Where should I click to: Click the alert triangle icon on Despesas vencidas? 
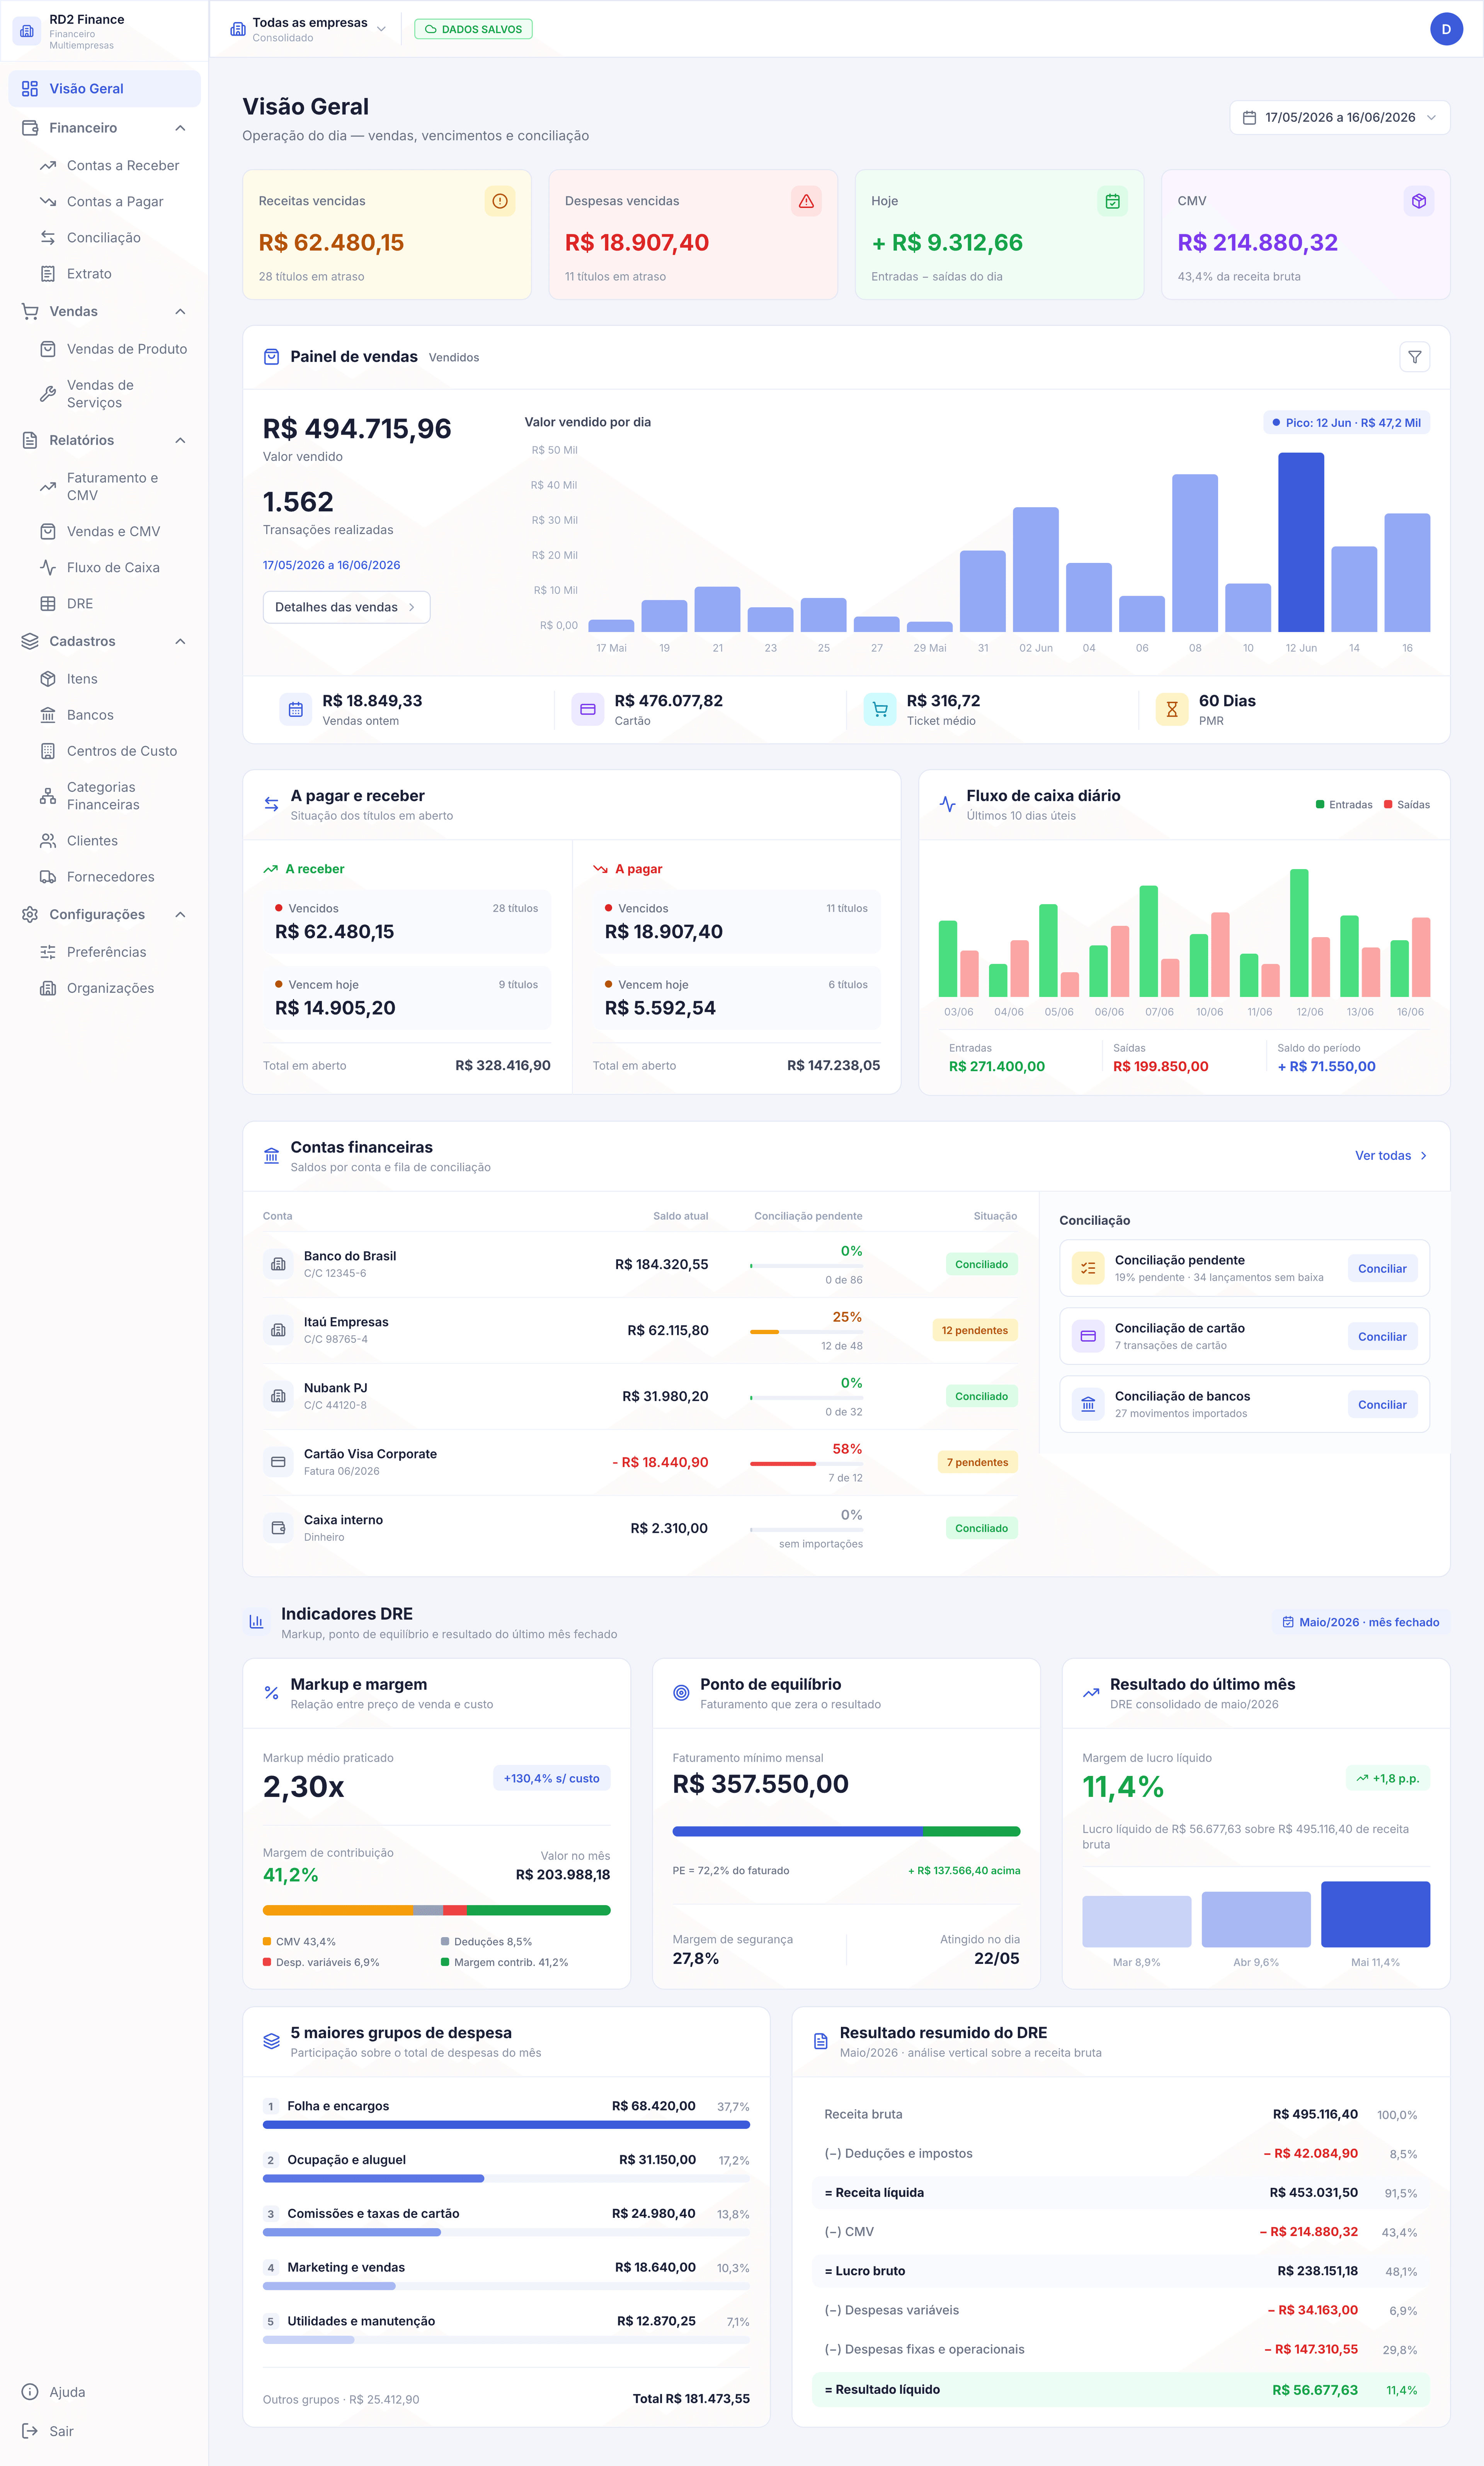[806, 201]
